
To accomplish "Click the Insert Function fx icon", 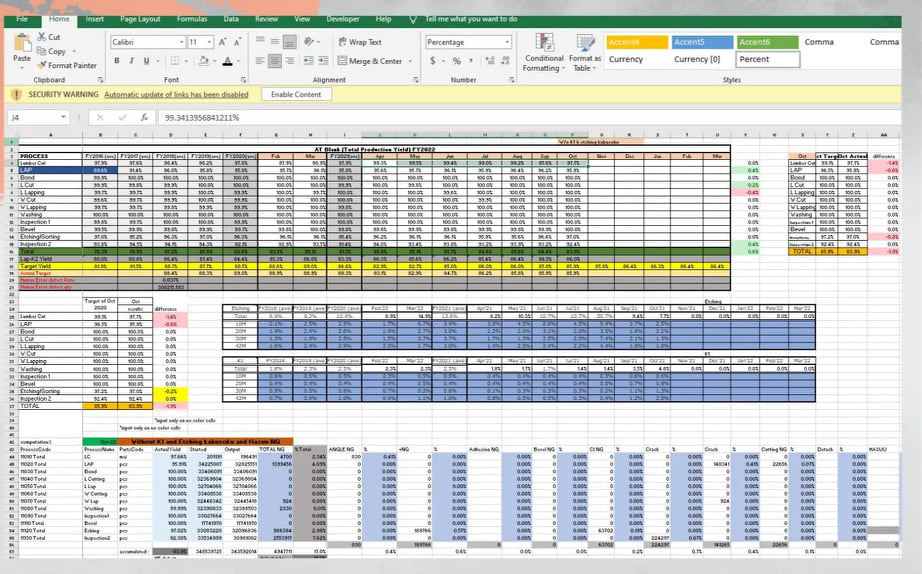I will coord(144,118).
